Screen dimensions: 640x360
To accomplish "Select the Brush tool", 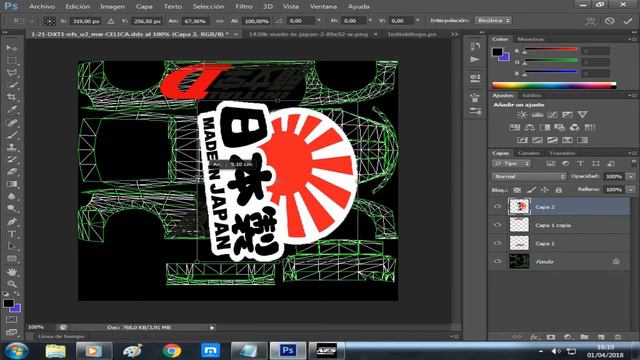I will pos(11,135).
